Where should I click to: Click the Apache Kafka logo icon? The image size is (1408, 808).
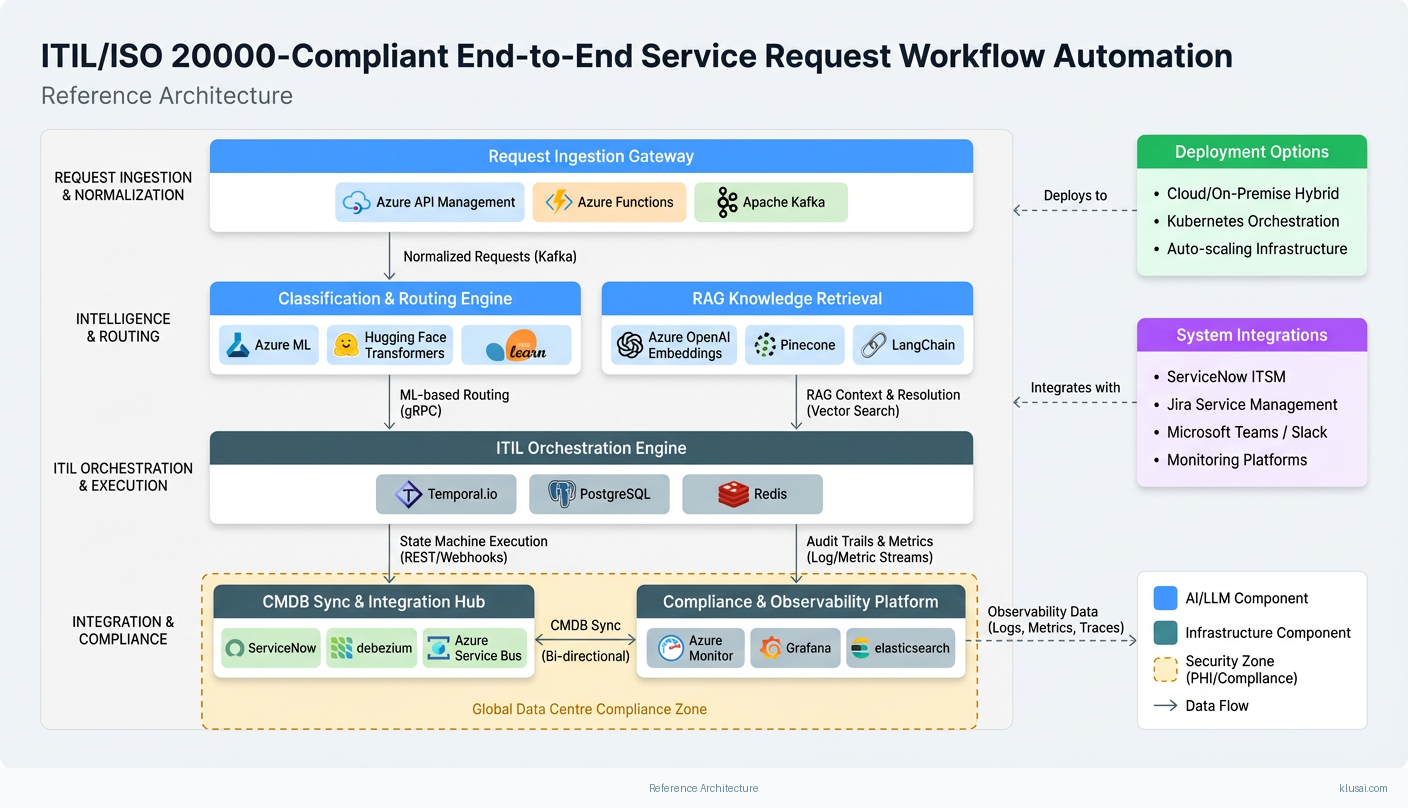[727, 202]
